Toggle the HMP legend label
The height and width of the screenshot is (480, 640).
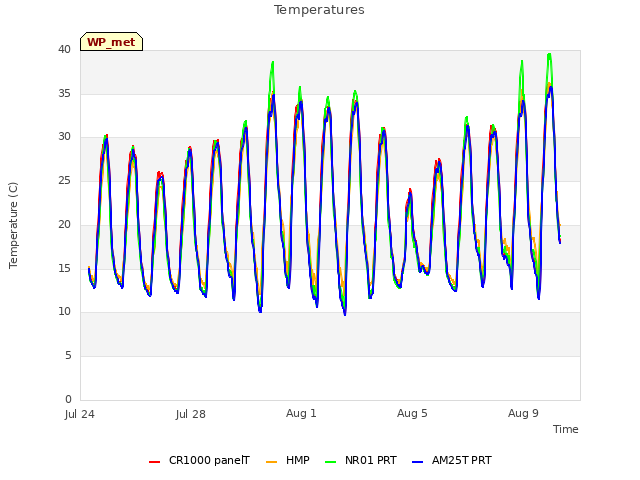coord(298,460)
